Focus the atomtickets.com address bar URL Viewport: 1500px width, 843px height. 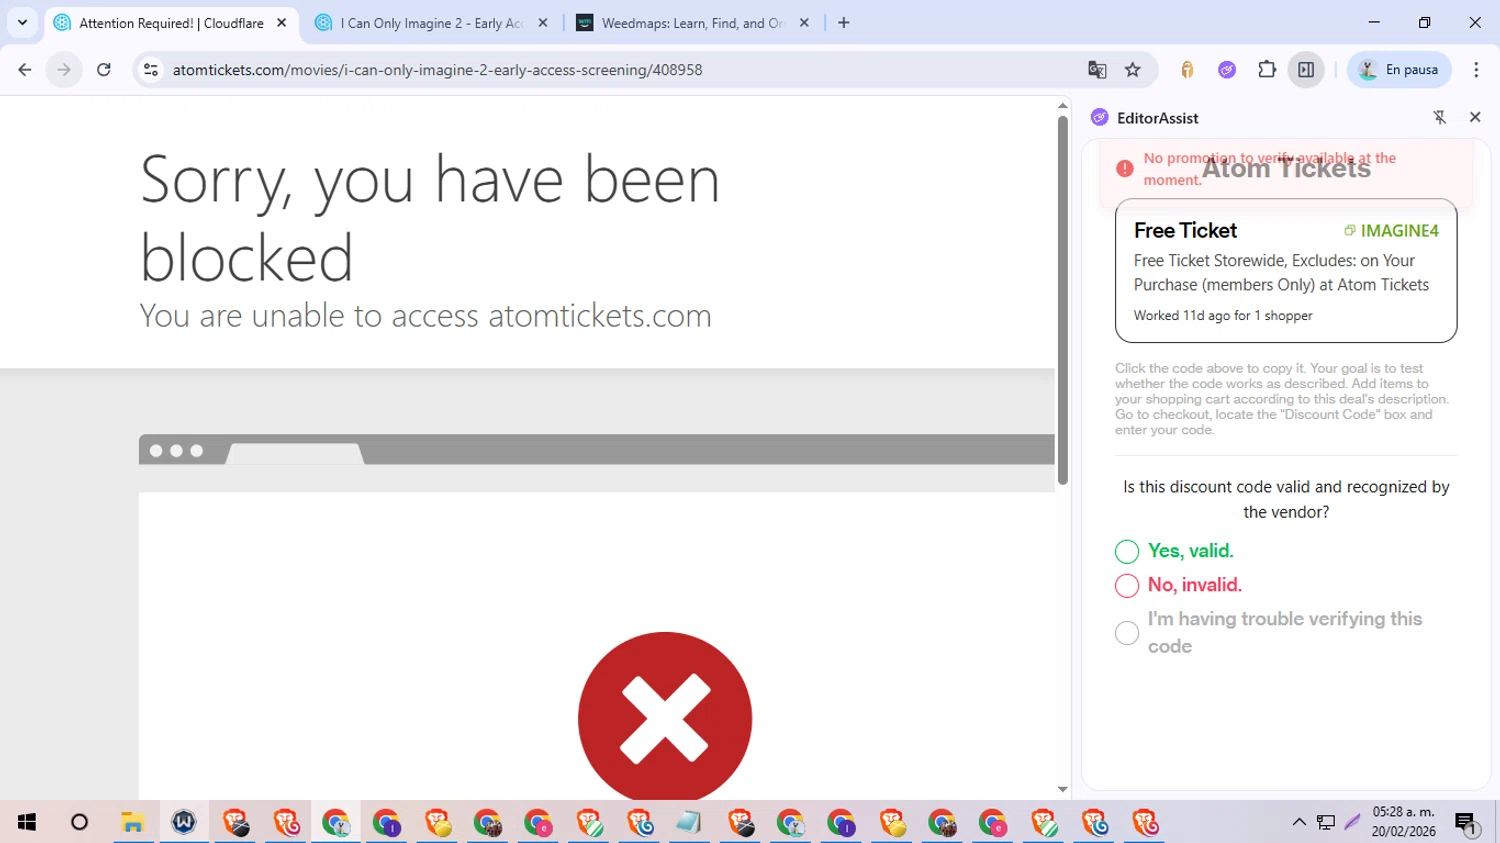pyautogui.click(x=437, y=70)
